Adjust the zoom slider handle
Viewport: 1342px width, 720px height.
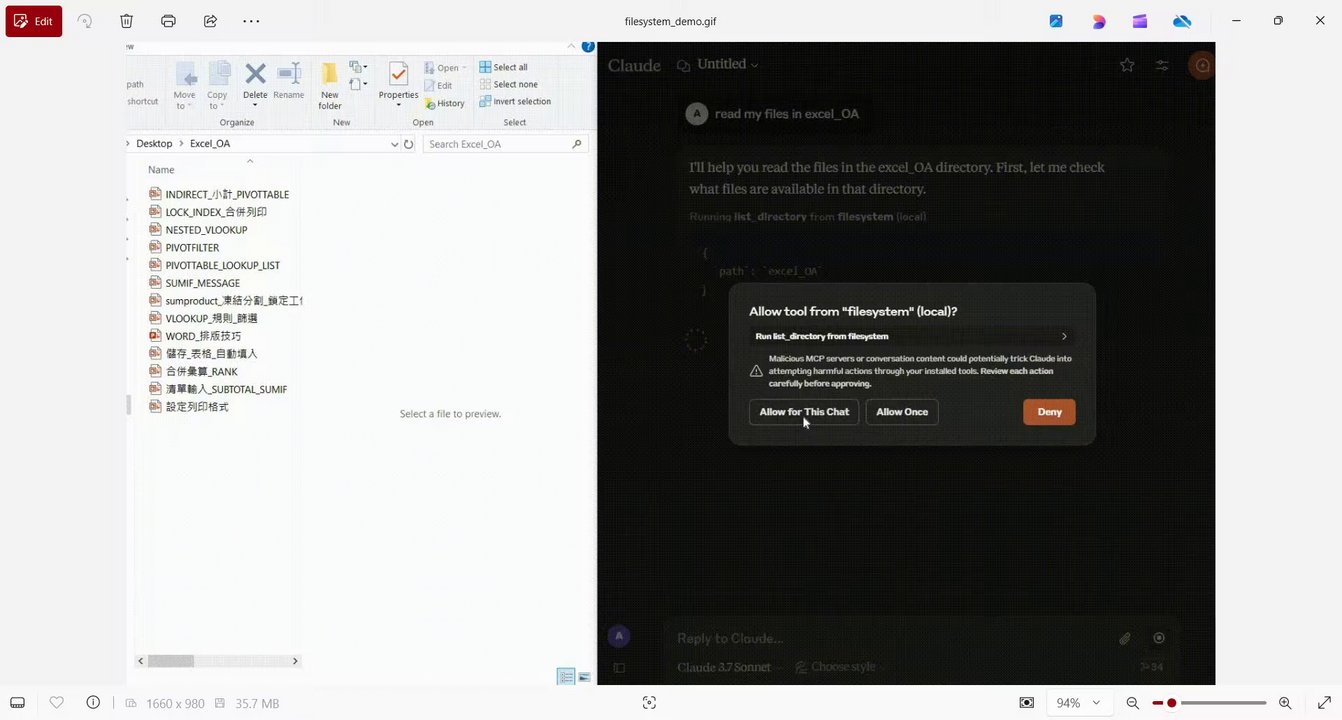tap(1171, 703)
